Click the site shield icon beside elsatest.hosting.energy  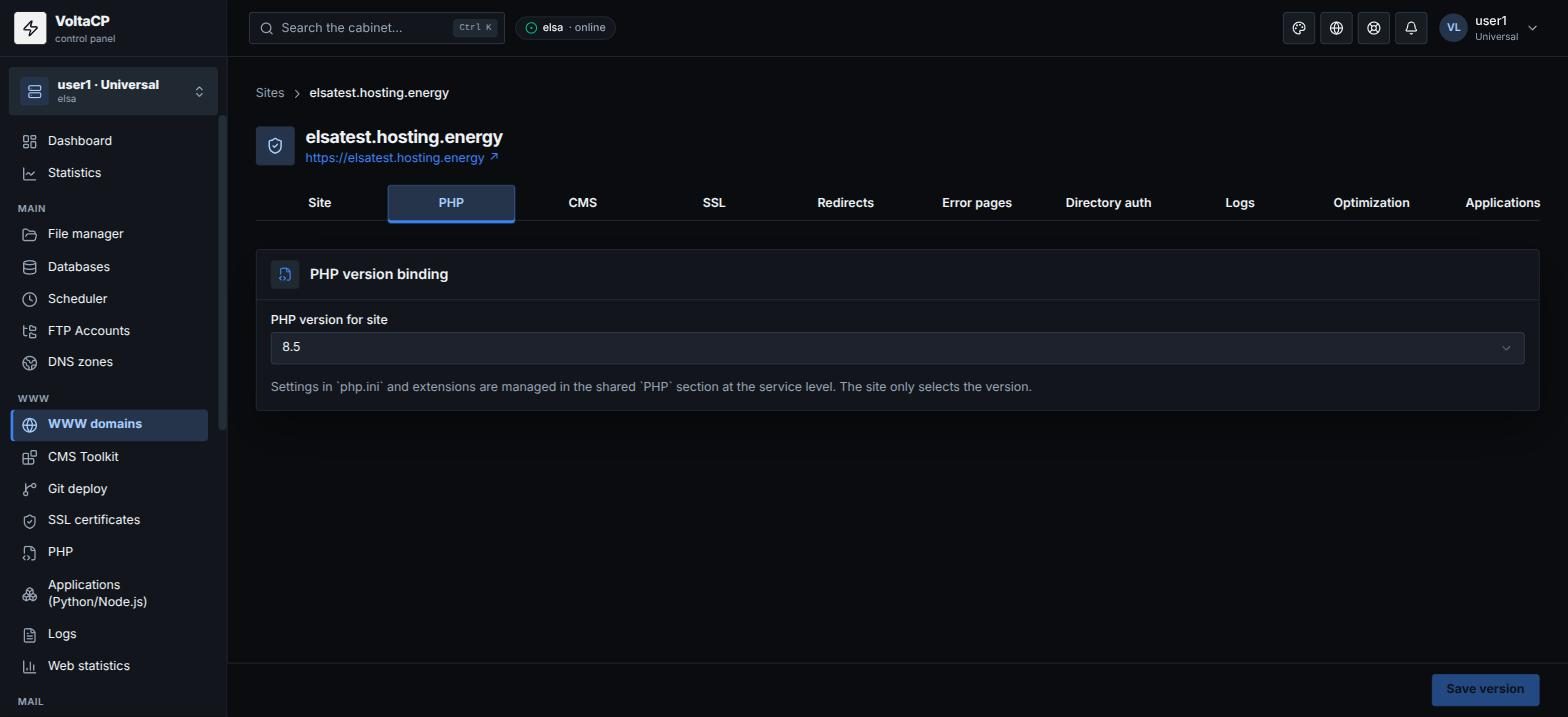[x=275, y=146]
